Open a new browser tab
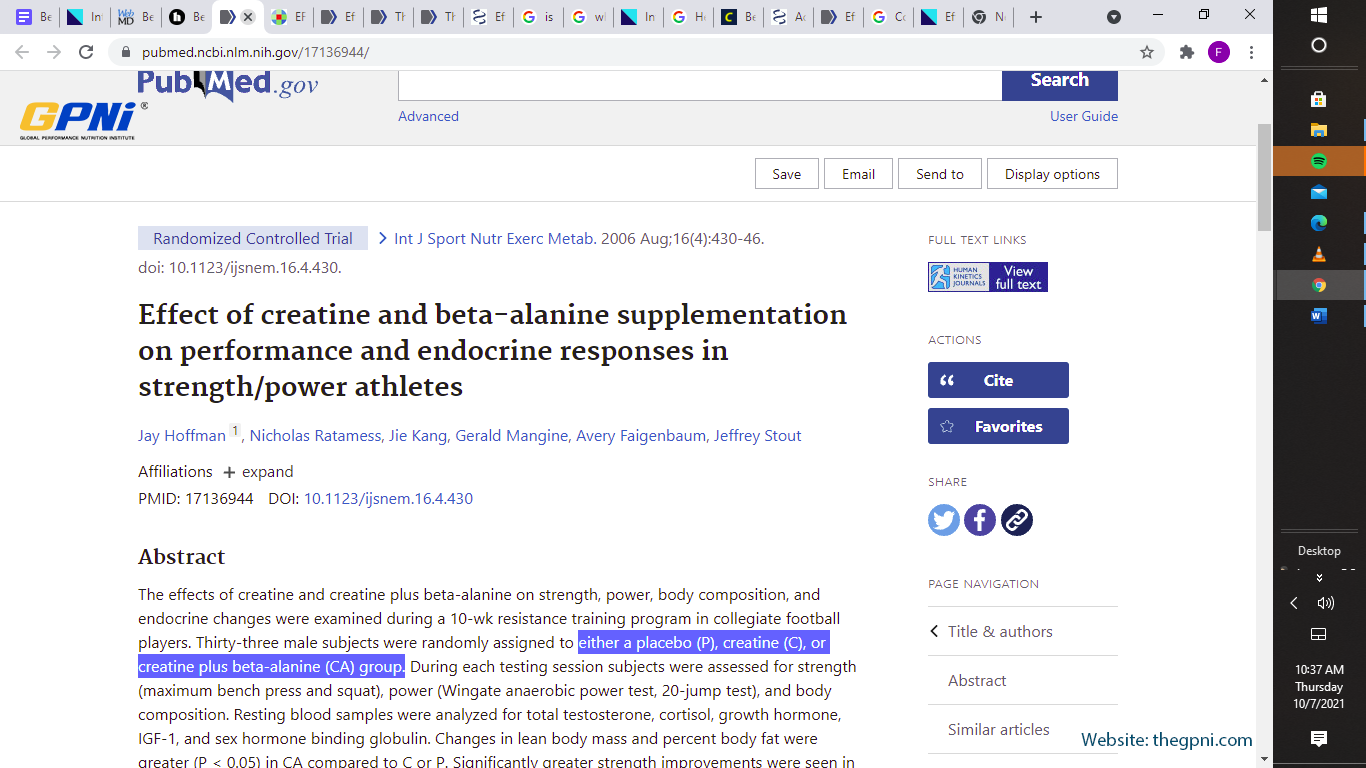The width and height of the screenshot is (1366, 768). point(1036,17)
